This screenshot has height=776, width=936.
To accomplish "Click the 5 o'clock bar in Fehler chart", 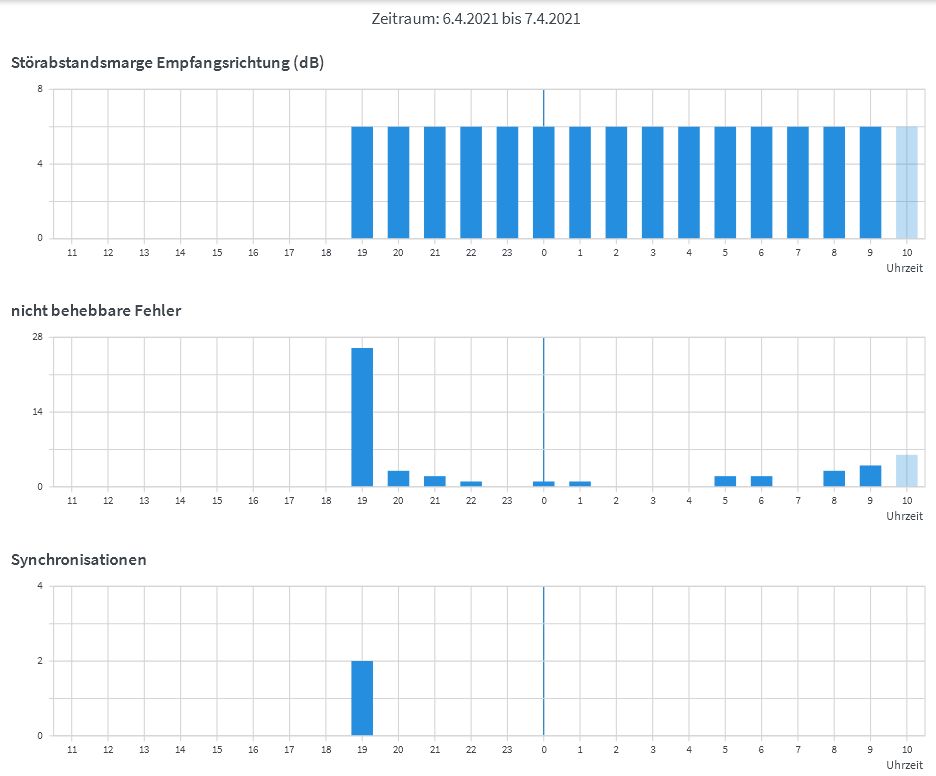I will pos(725,481).
